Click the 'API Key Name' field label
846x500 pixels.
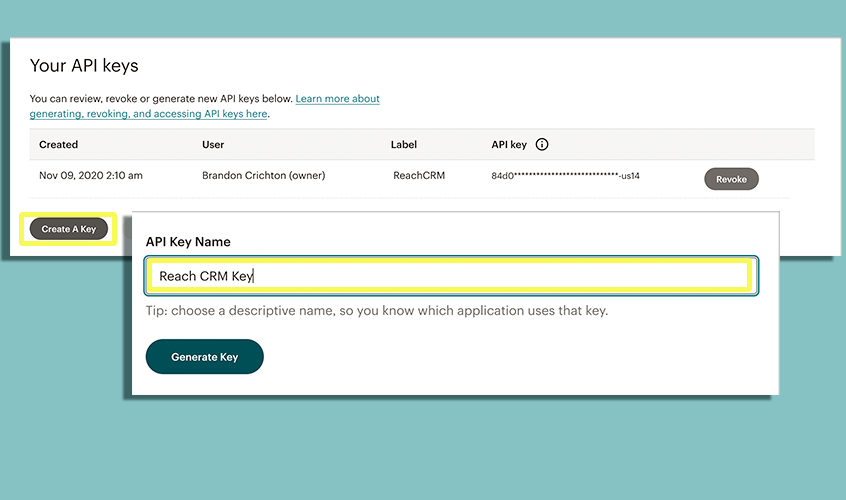coord(188,242)
